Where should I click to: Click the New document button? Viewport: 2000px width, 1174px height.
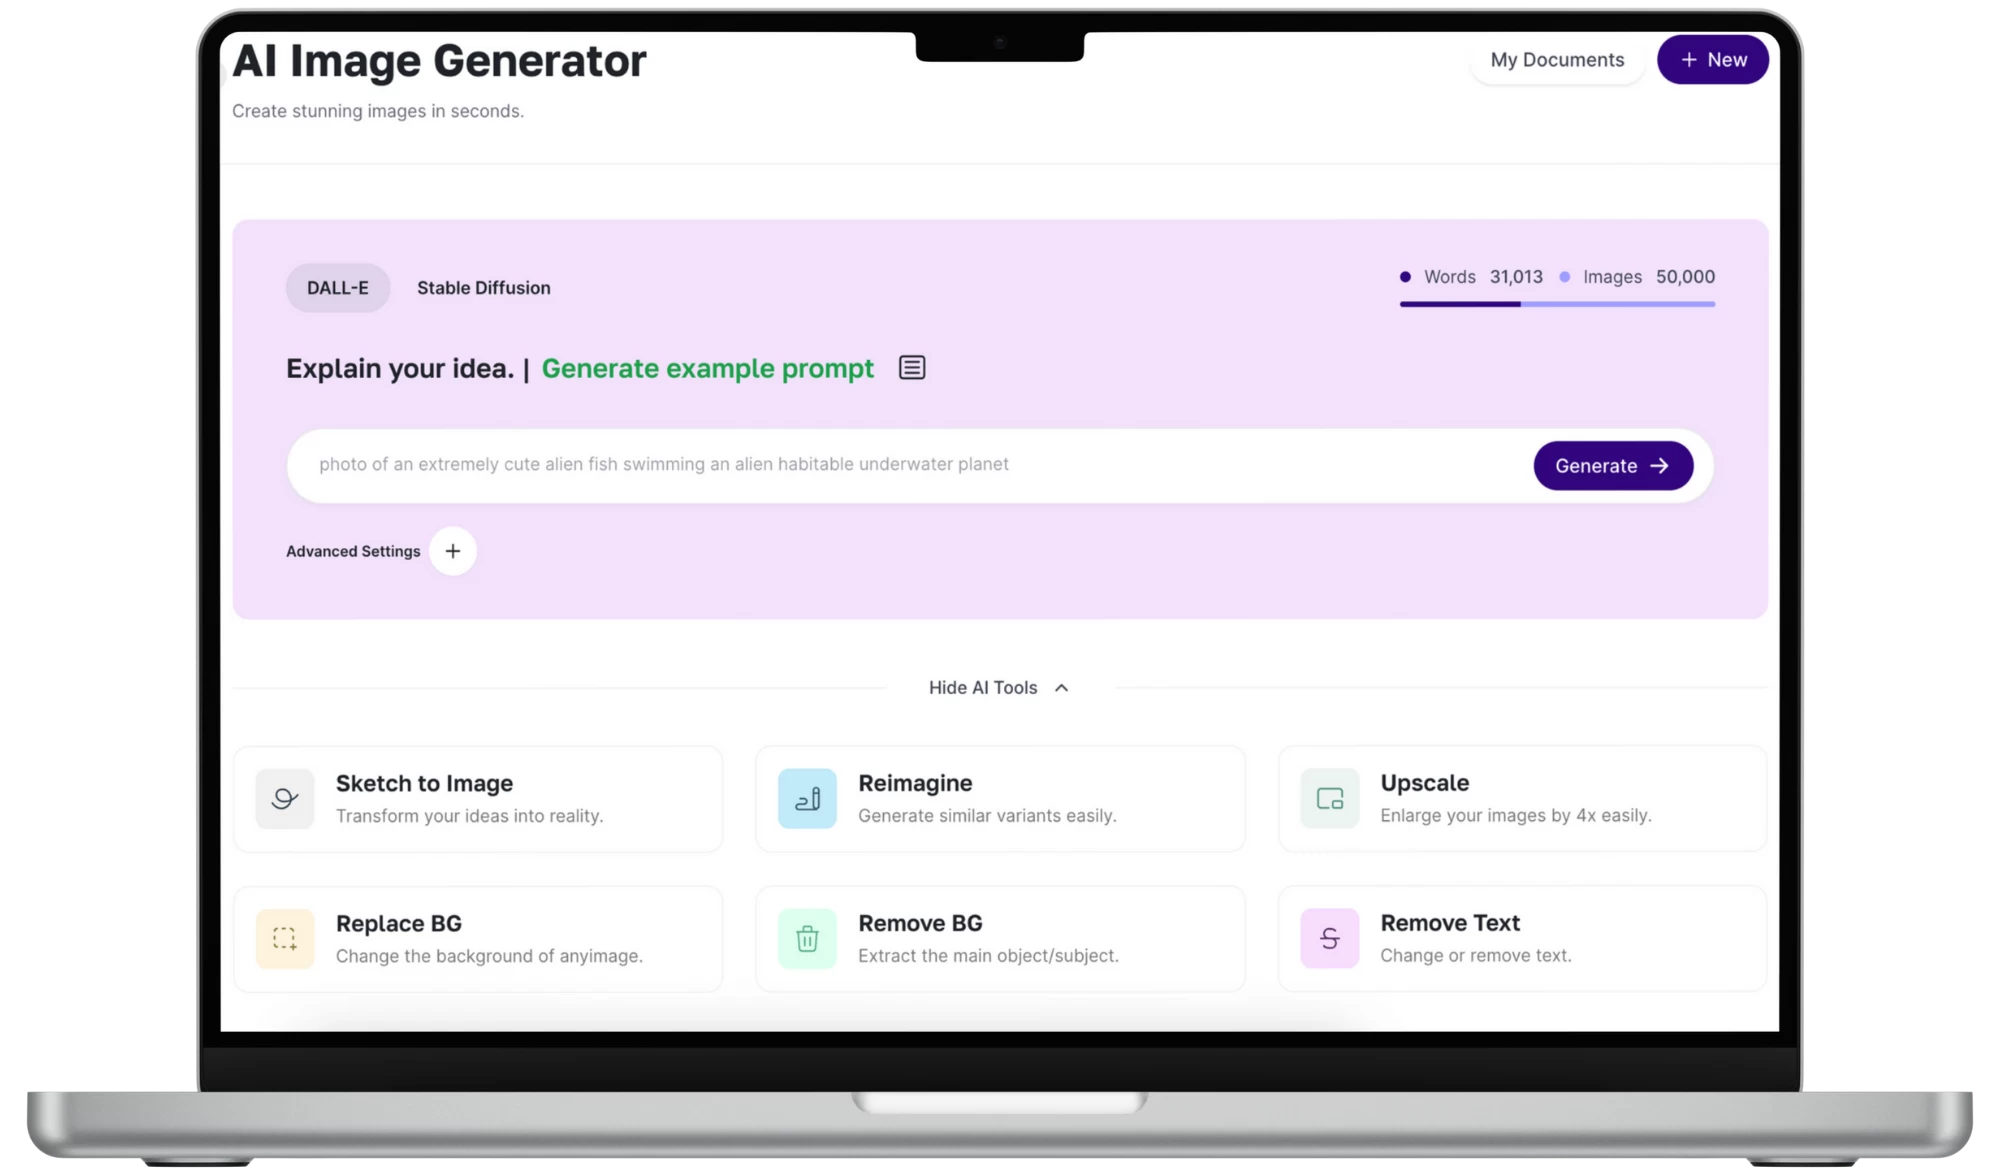coord(1712,59)
